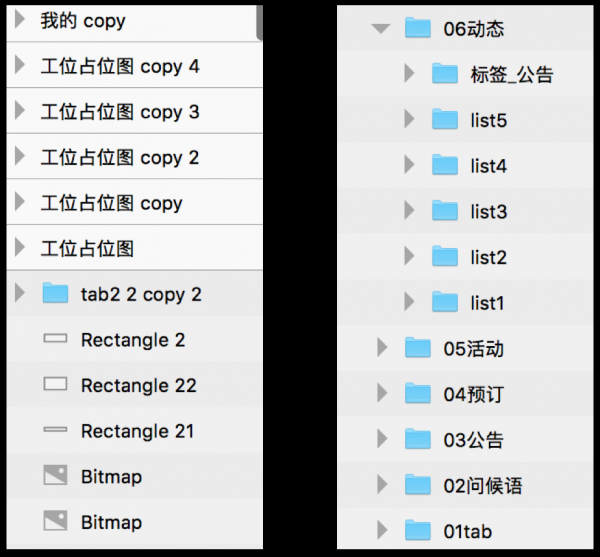Expand the 05活动 group

381,348
